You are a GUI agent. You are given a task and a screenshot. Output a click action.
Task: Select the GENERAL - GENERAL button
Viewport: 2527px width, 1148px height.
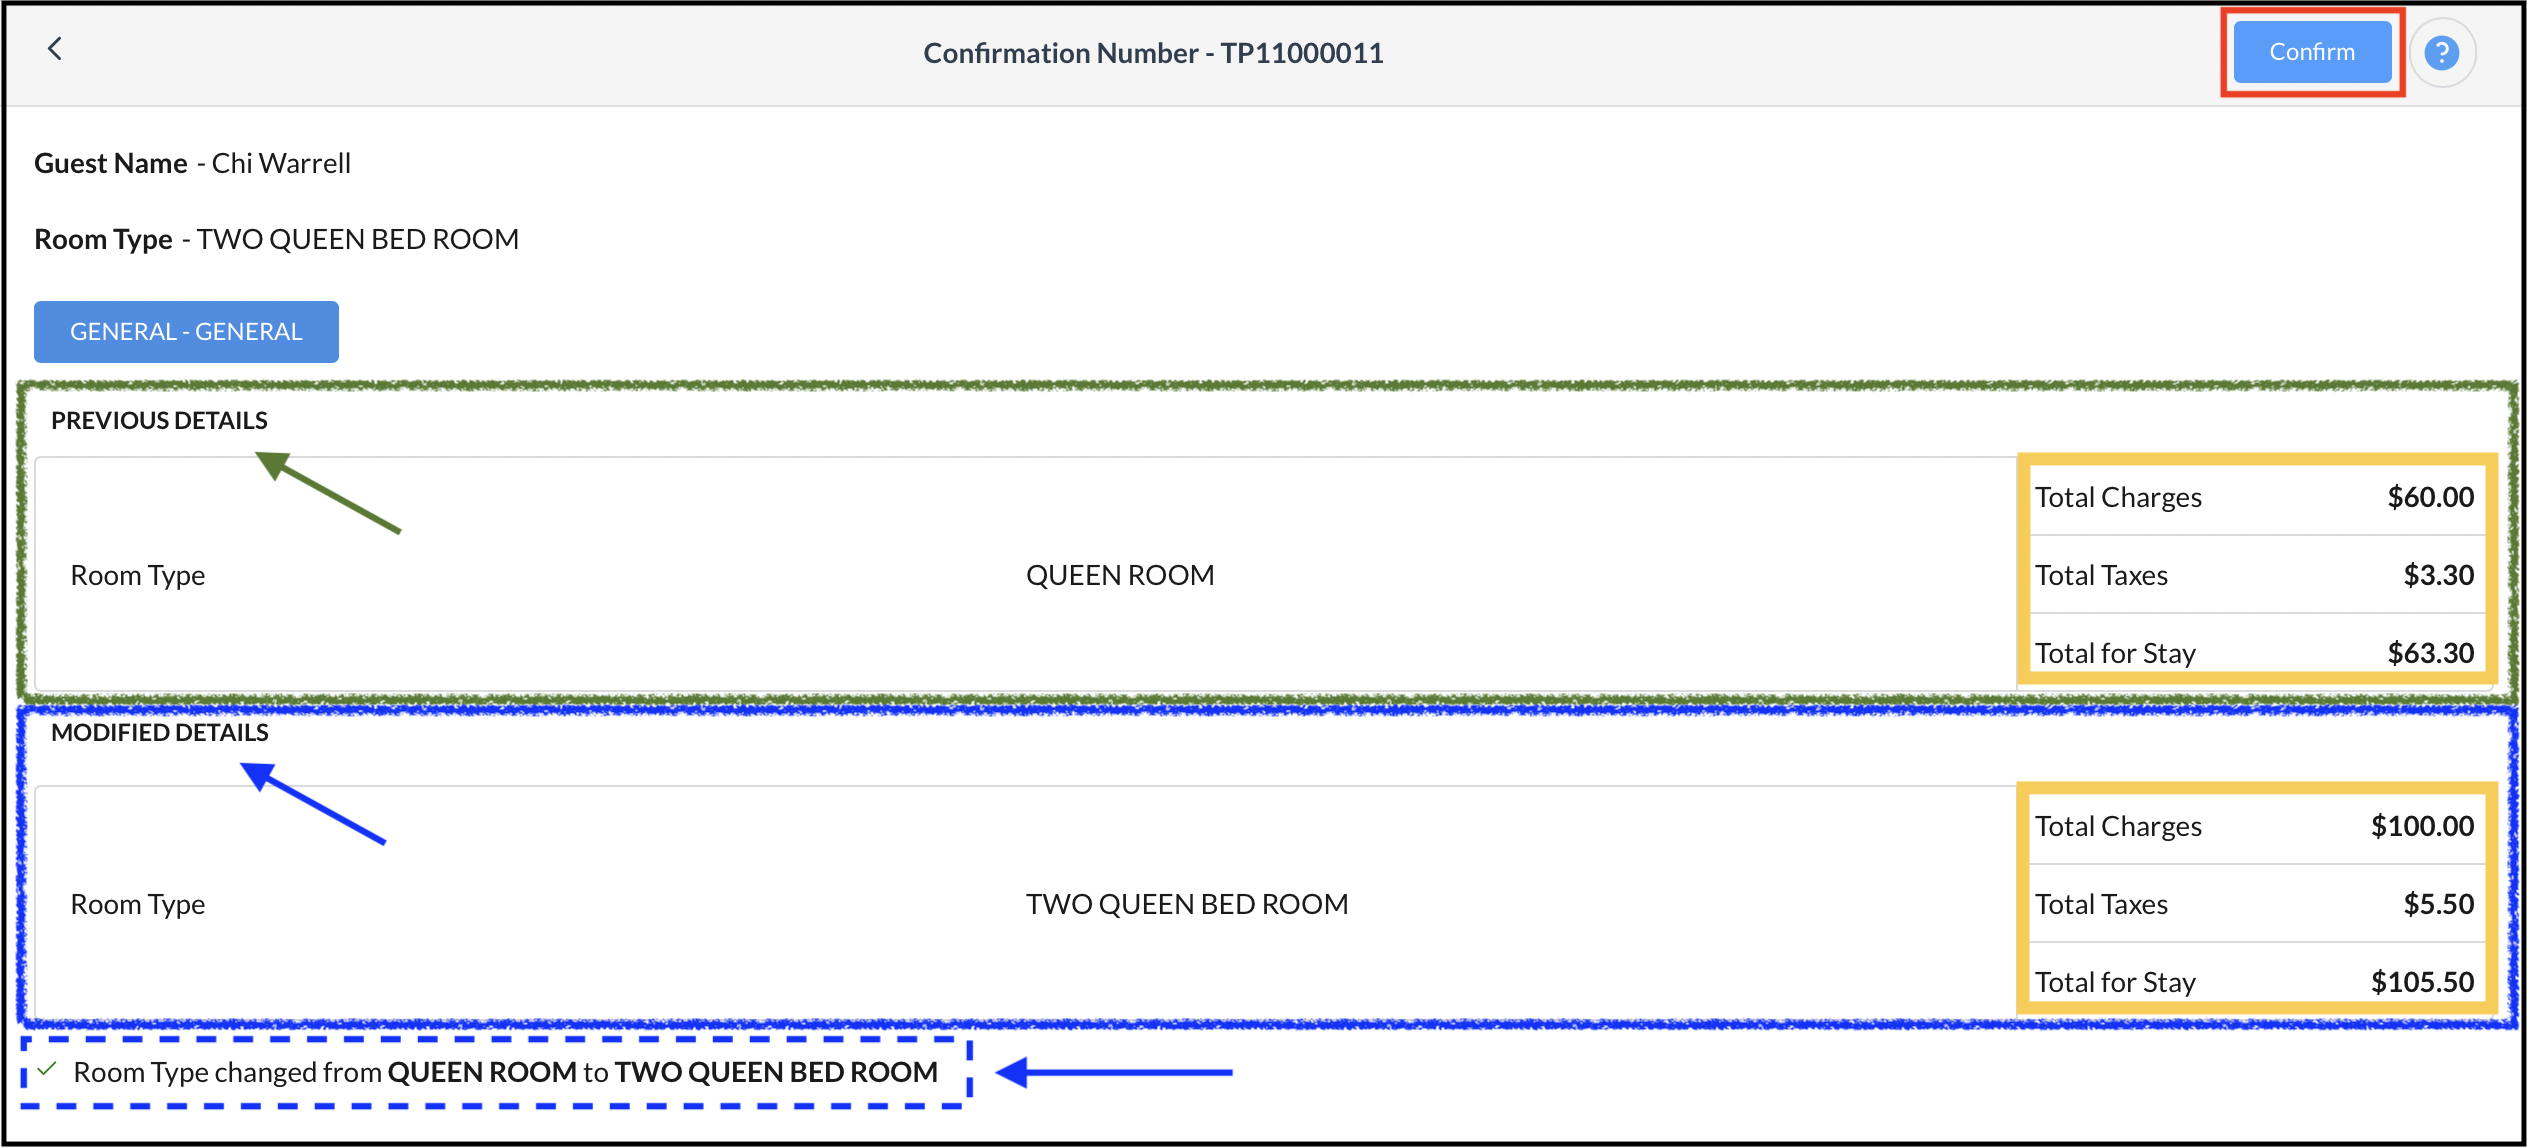pyautogui.click(x=186, y=332)
